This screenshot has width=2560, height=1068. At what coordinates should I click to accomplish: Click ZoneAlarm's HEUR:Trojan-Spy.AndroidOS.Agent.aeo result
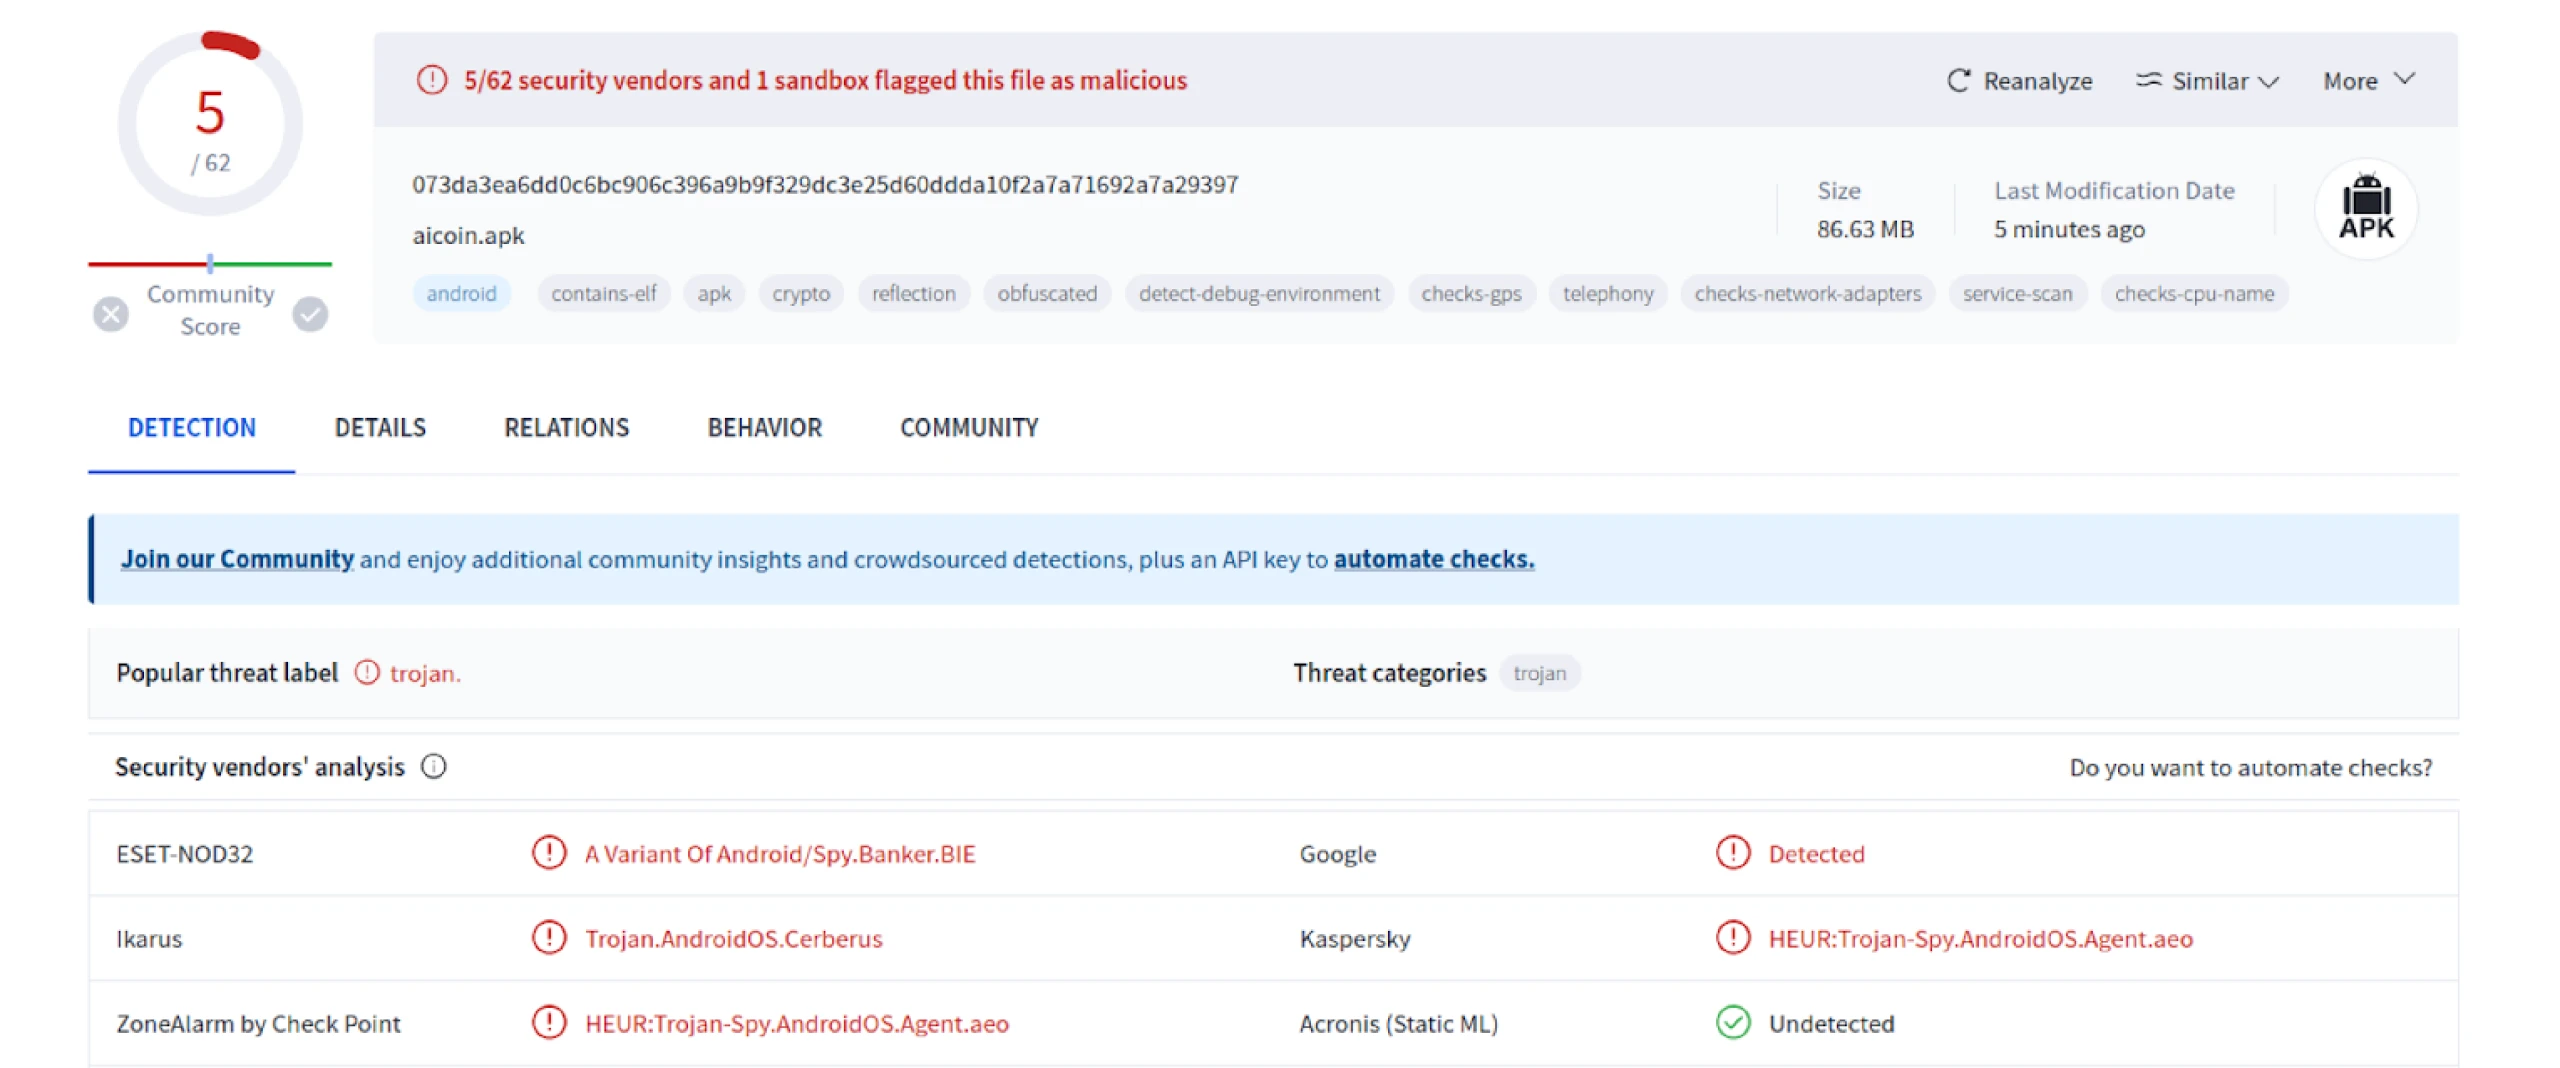[797, 1024]
